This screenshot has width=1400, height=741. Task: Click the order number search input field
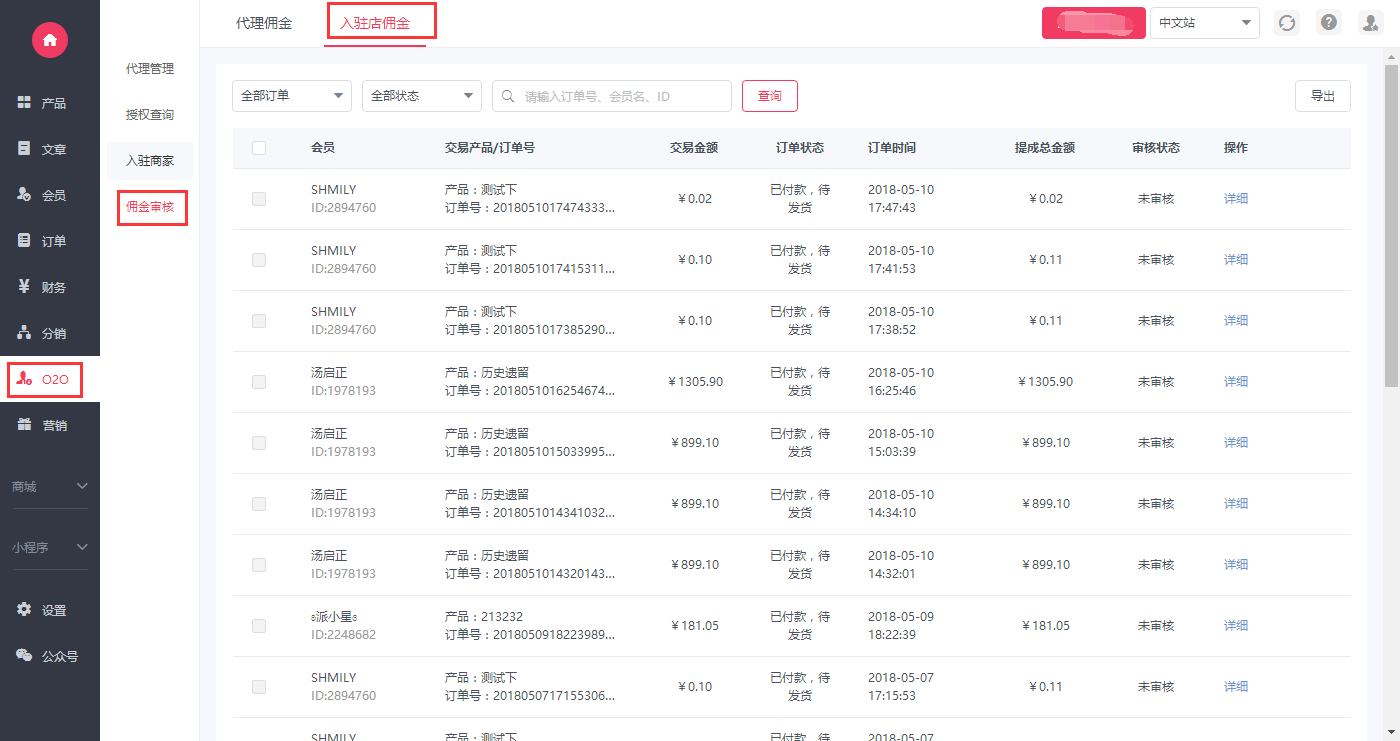coord(620,96)
